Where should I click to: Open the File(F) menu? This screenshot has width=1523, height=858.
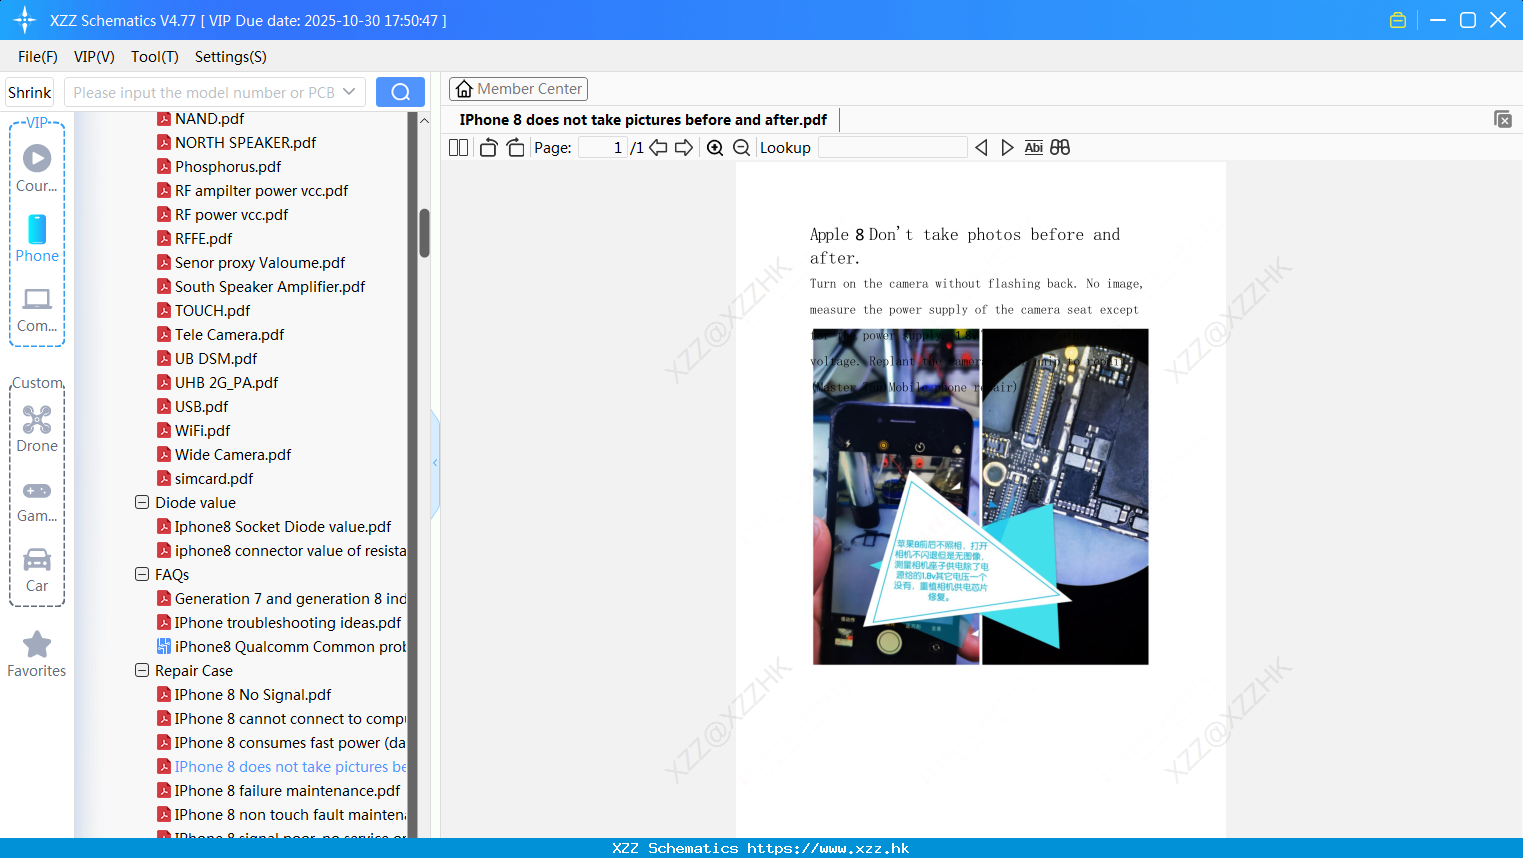click(38, 57)
